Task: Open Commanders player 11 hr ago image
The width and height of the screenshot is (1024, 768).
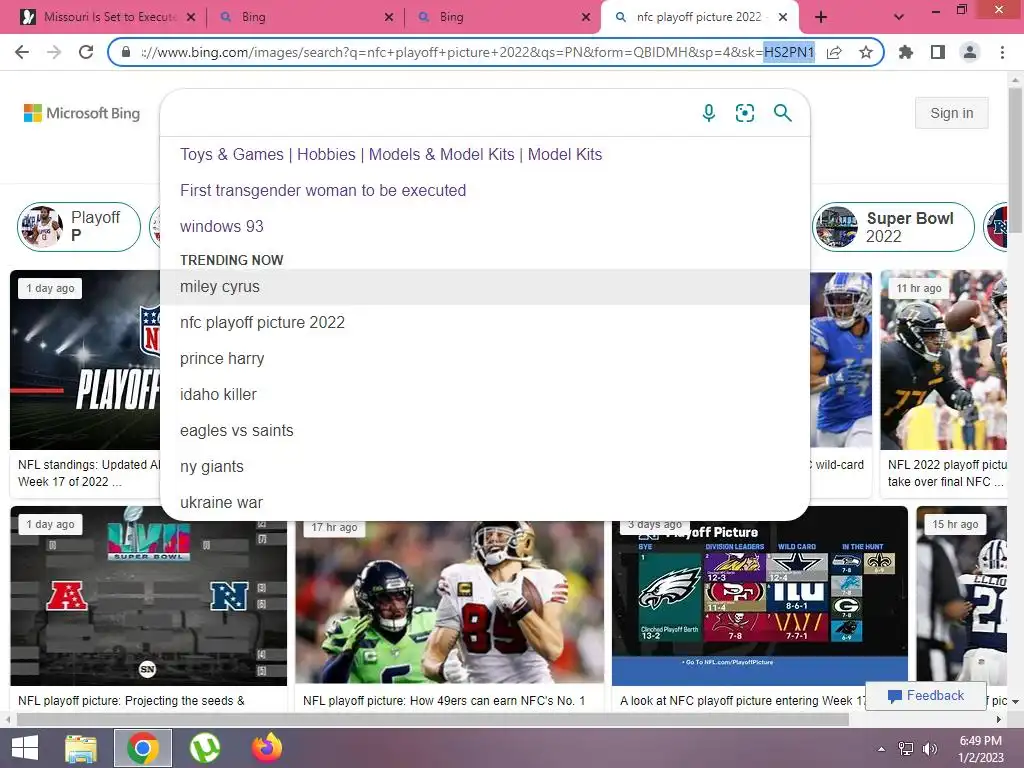Action: click(x=944, y=360)
